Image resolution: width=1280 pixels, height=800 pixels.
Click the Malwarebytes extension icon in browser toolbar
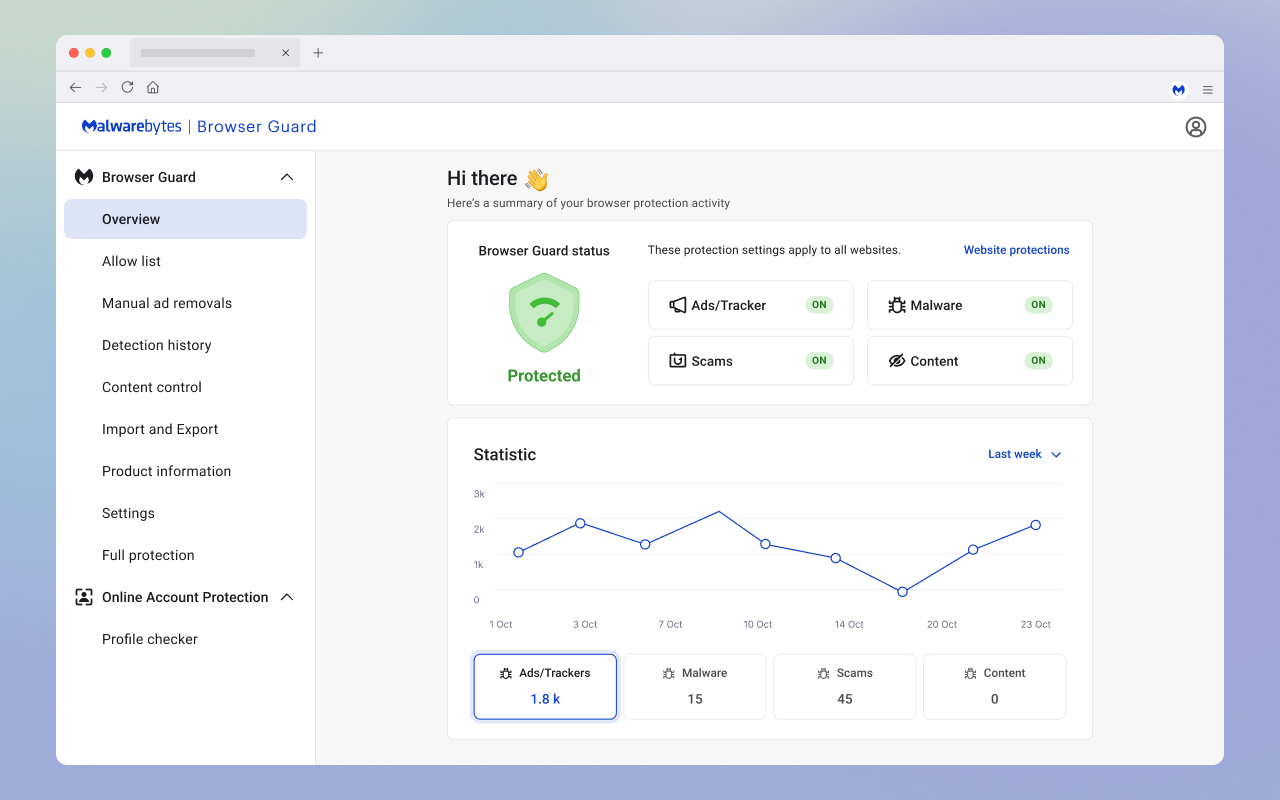pos(1178,89)
